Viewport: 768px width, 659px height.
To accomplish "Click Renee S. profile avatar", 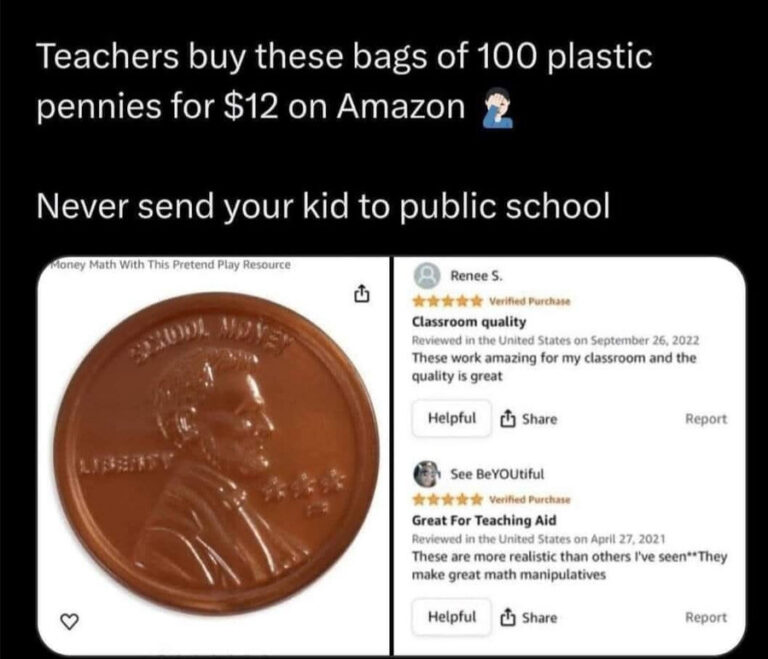I will pos(428,276).
